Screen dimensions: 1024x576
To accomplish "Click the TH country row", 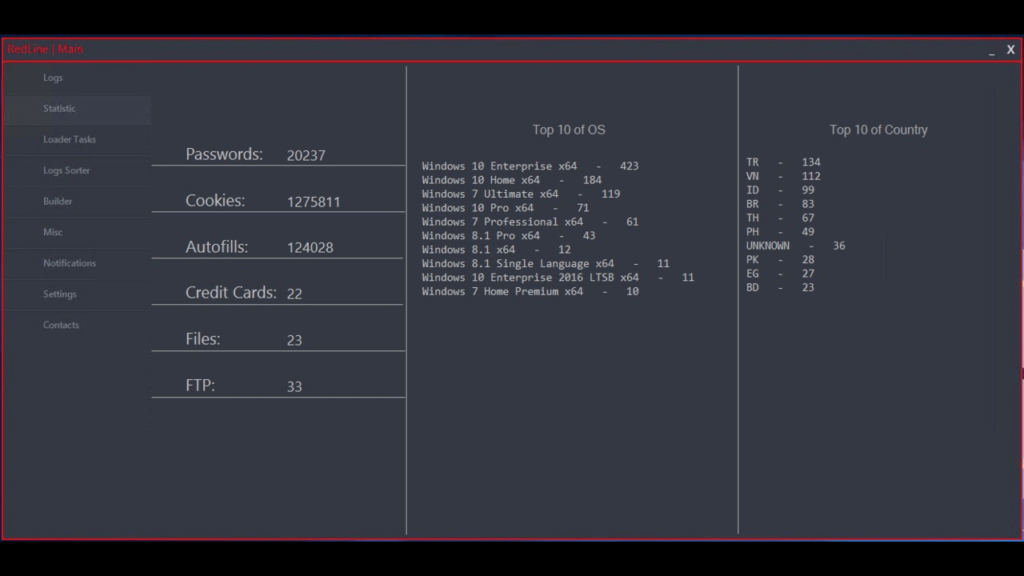I will point(780,218).
